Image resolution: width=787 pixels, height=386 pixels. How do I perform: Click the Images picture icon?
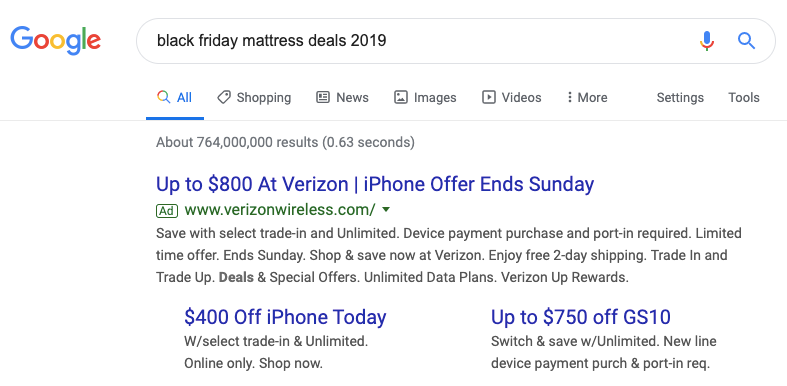tap(401, 97)
